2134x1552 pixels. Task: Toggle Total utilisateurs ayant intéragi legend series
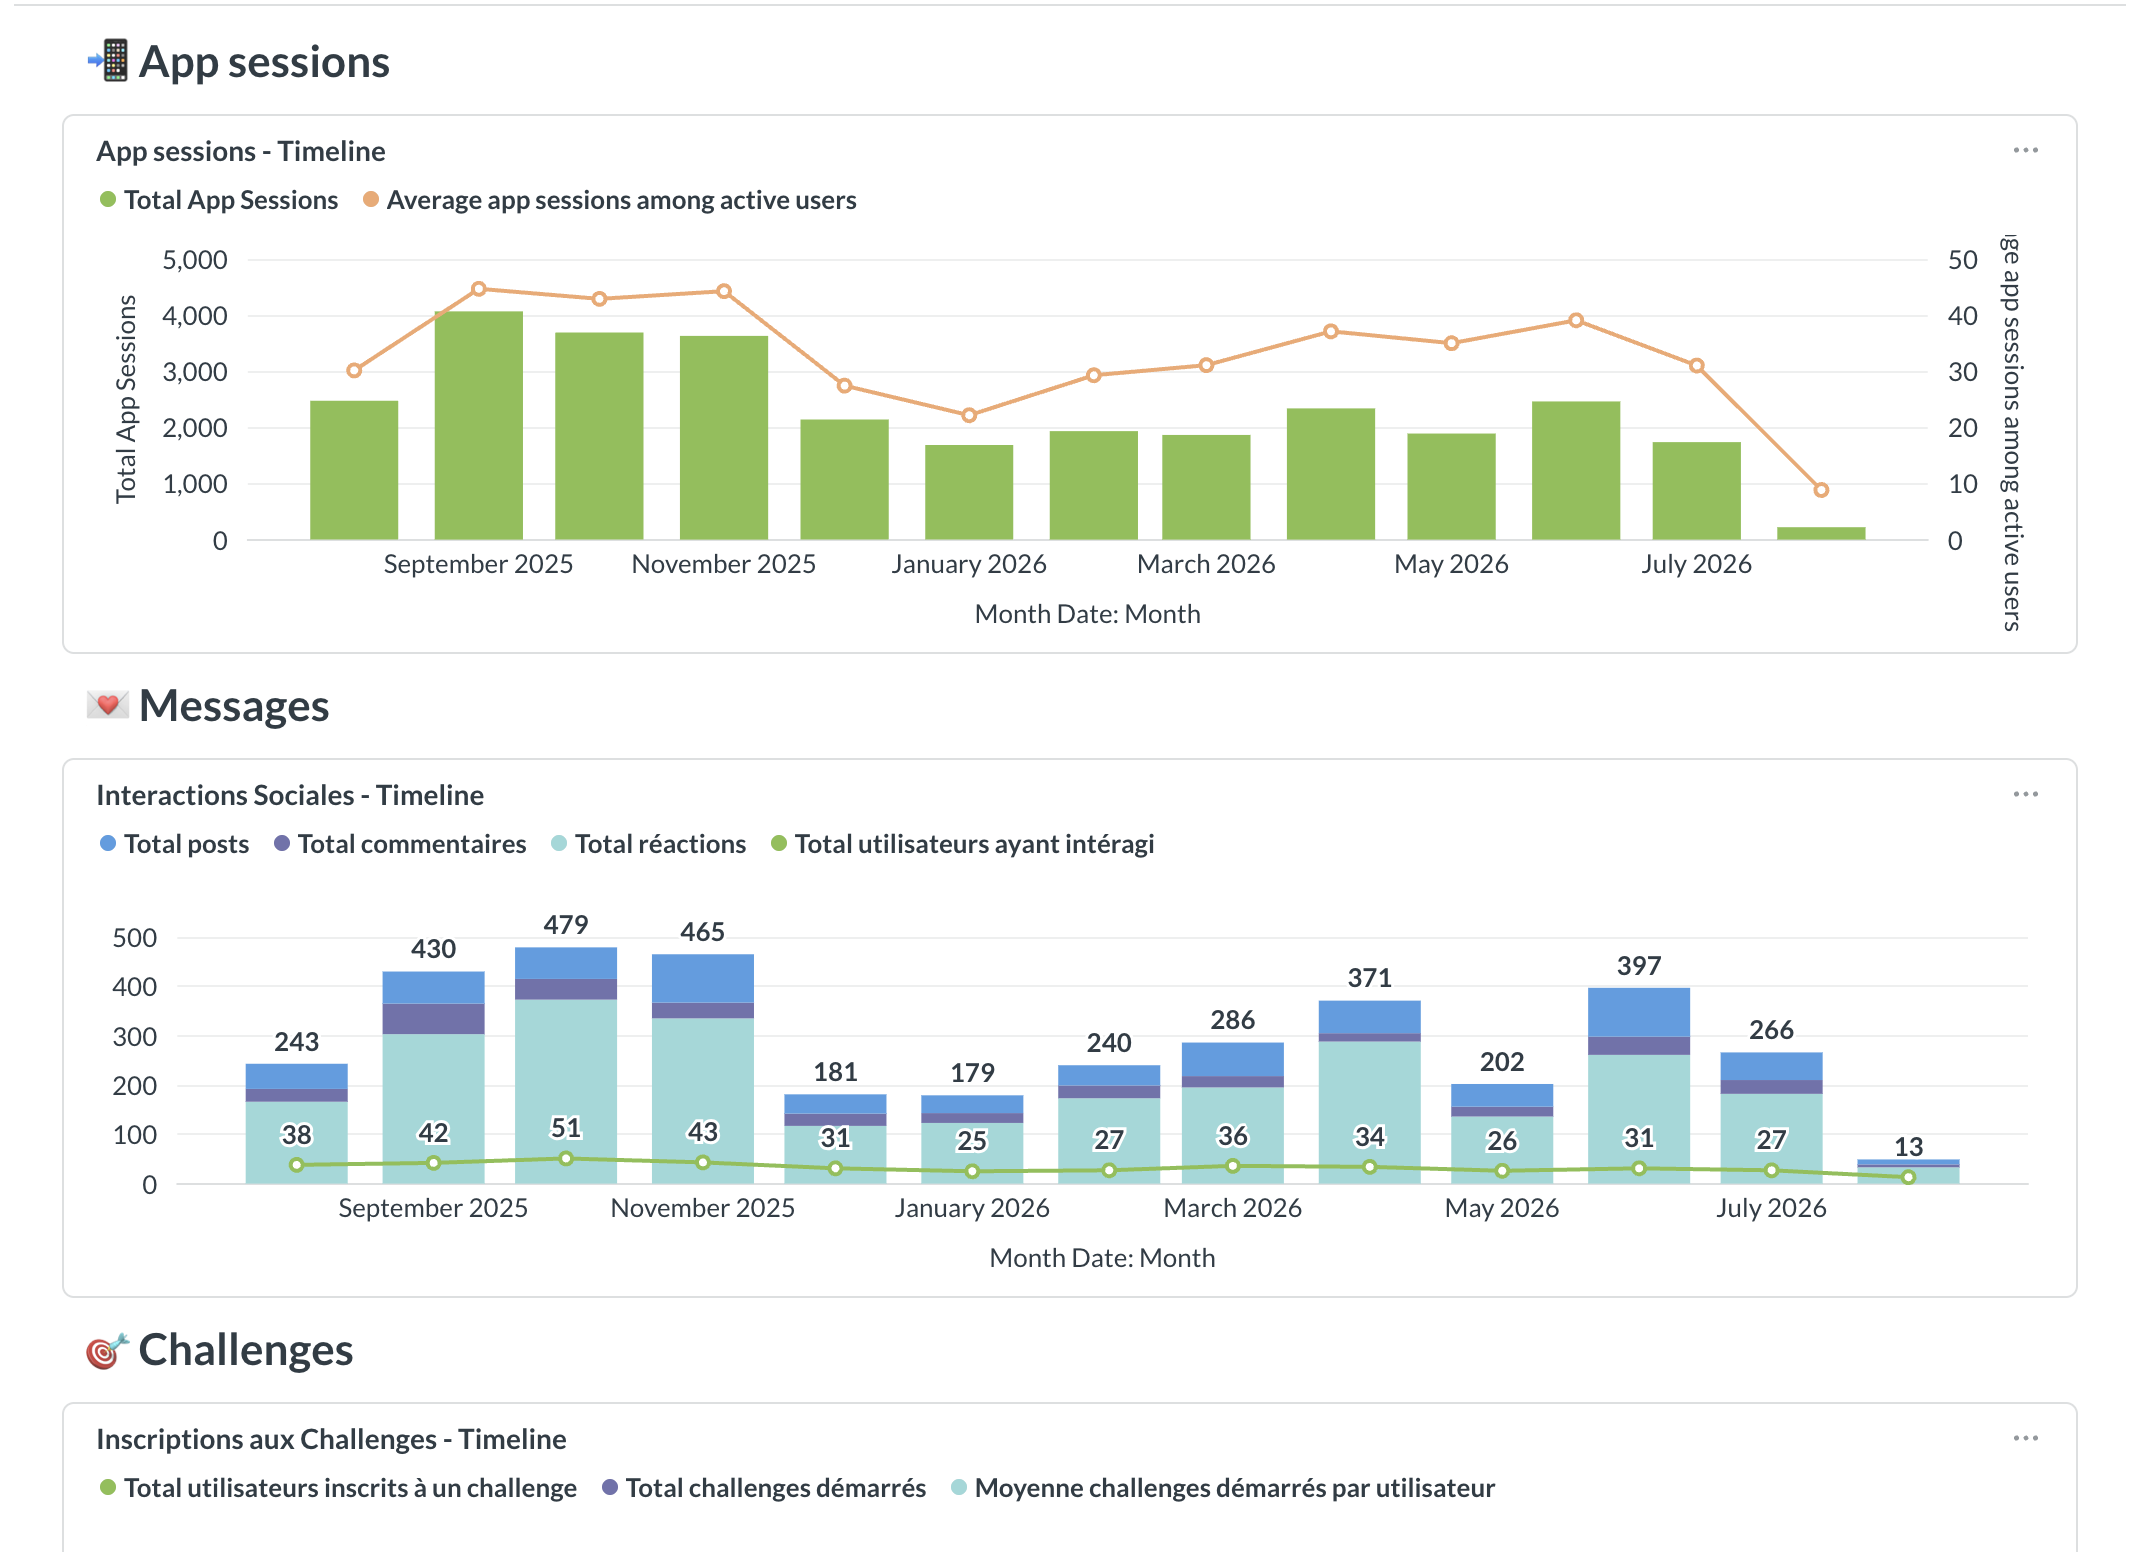click(963, 844)
